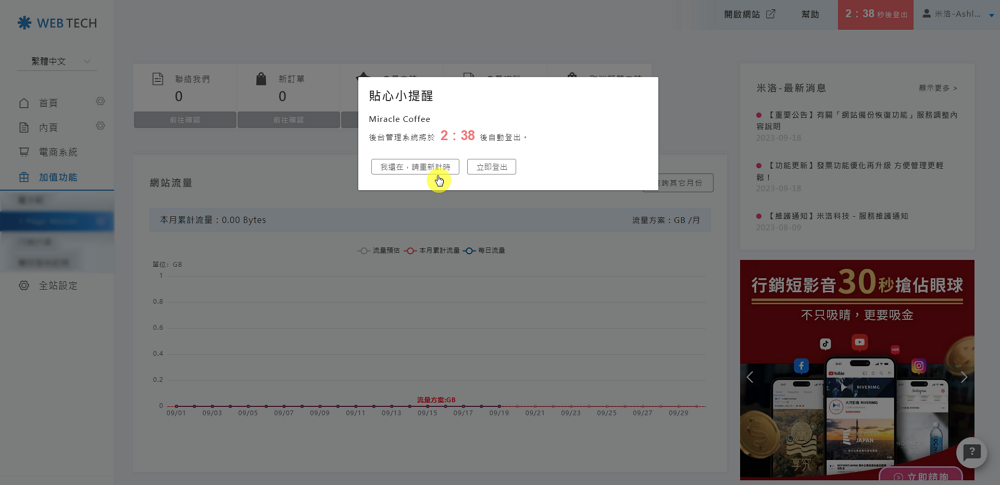Screen dimensions: 1000x485
Task: Click the gear icon next to 首頁
Action: tap(100, 102)
